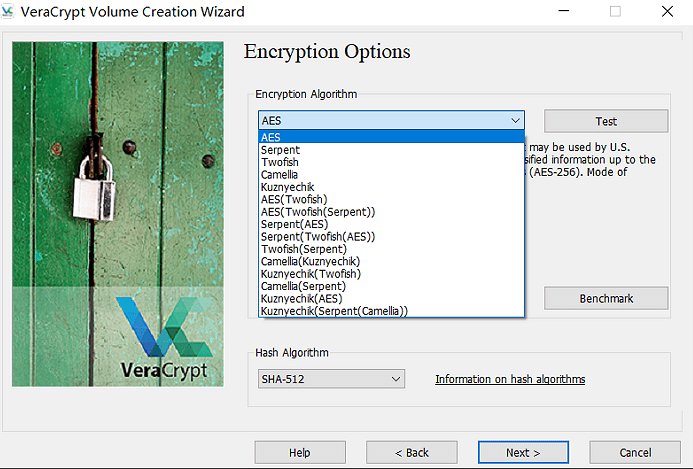Select Camellia(Serpent) entry
The image size is (693, 469).
(x=391, y=286)
